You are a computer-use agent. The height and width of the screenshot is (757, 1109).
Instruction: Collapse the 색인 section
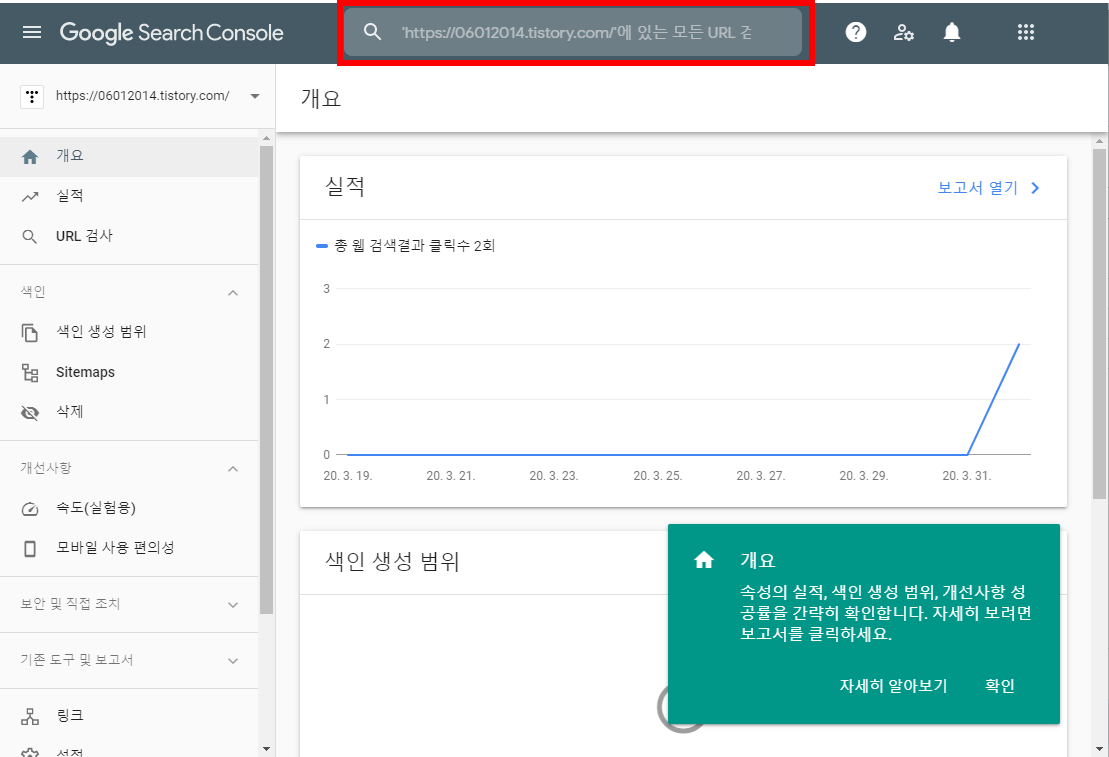tap(233, 293)
